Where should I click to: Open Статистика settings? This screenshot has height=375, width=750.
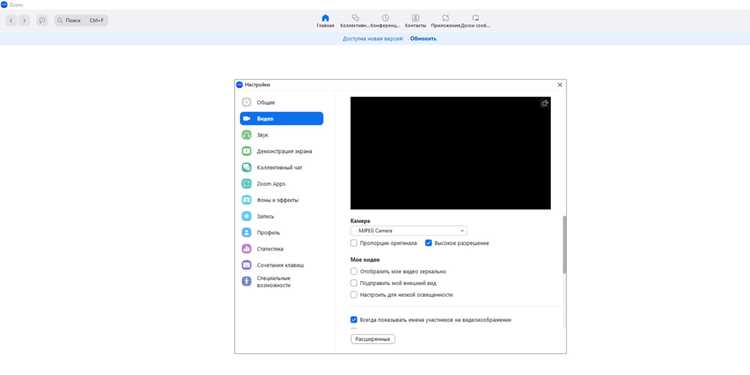281,249
